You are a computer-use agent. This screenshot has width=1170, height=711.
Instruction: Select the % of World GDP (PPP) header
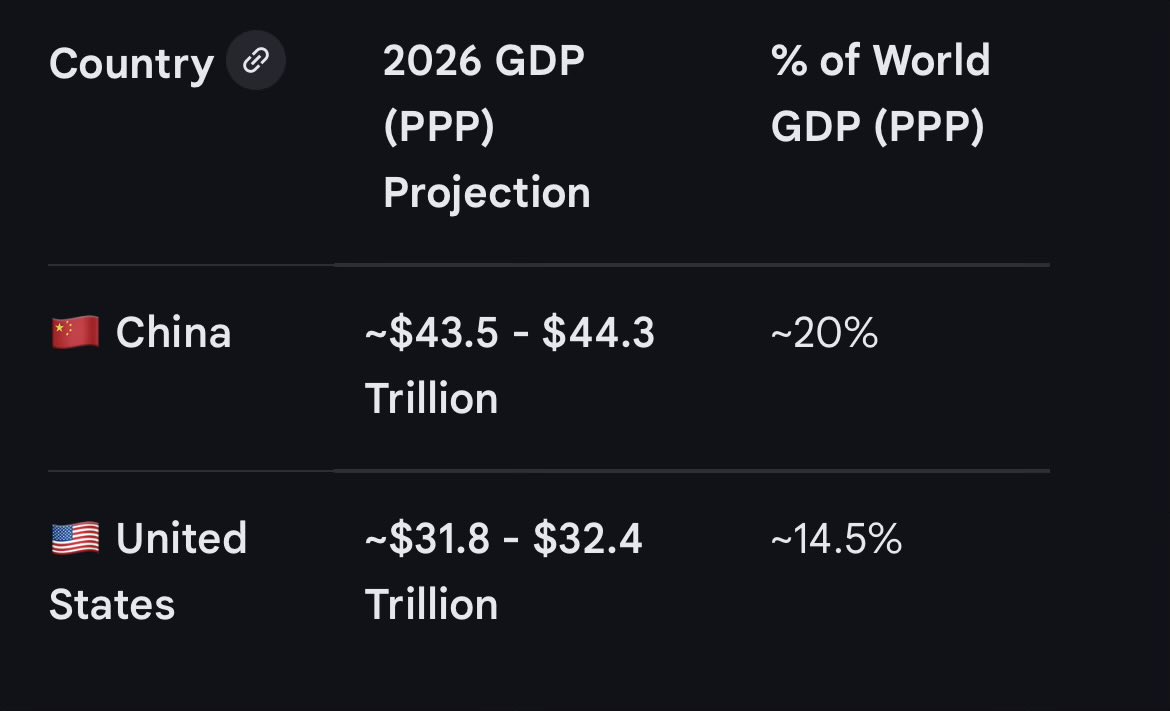[x=880, y=93]
